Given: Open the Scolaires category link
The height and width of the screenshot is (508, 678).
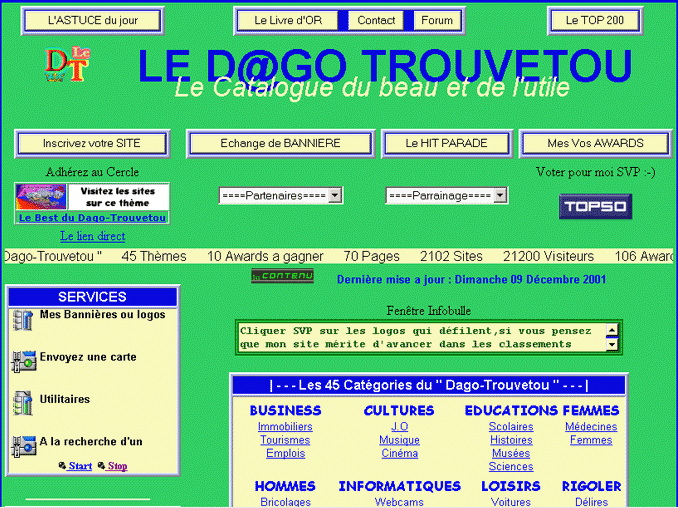Looking at the screenshot, I should click(x=511, y=427).
